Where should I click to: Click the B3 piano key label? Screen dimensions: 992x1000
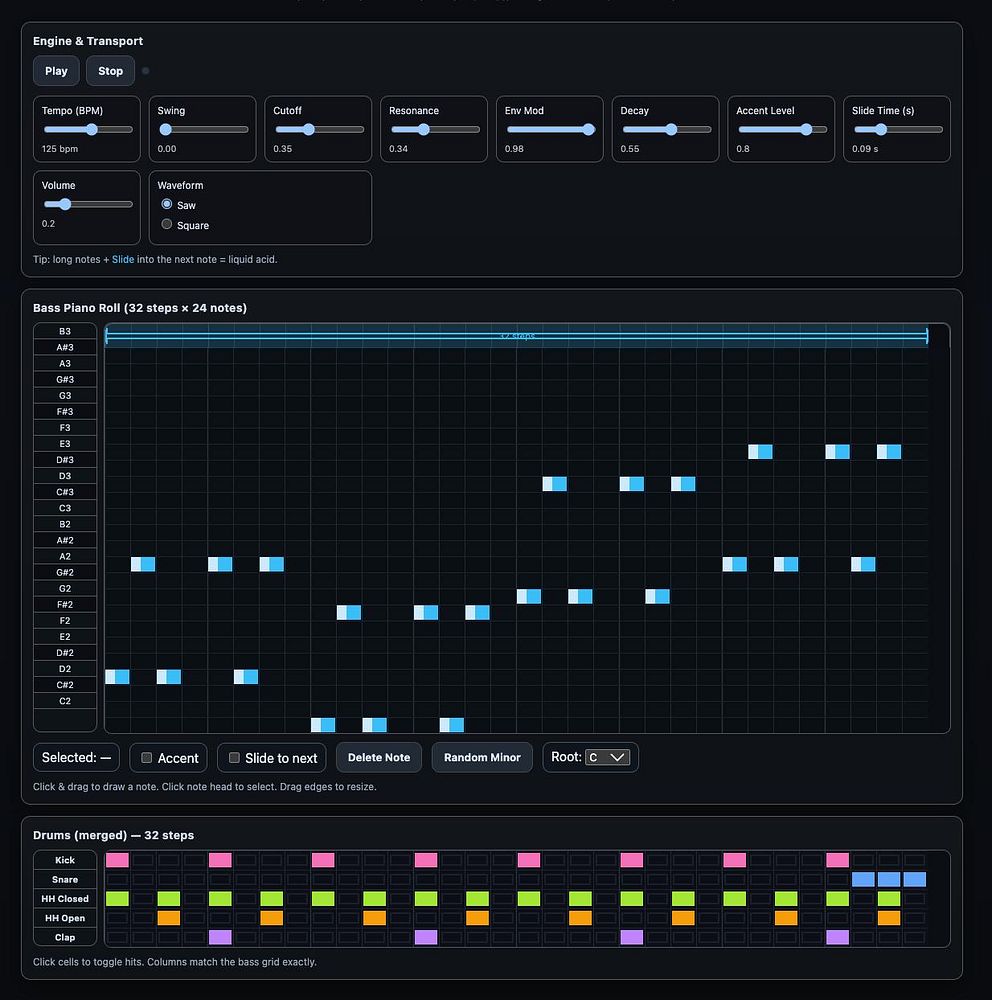click(x=65, y=331)
